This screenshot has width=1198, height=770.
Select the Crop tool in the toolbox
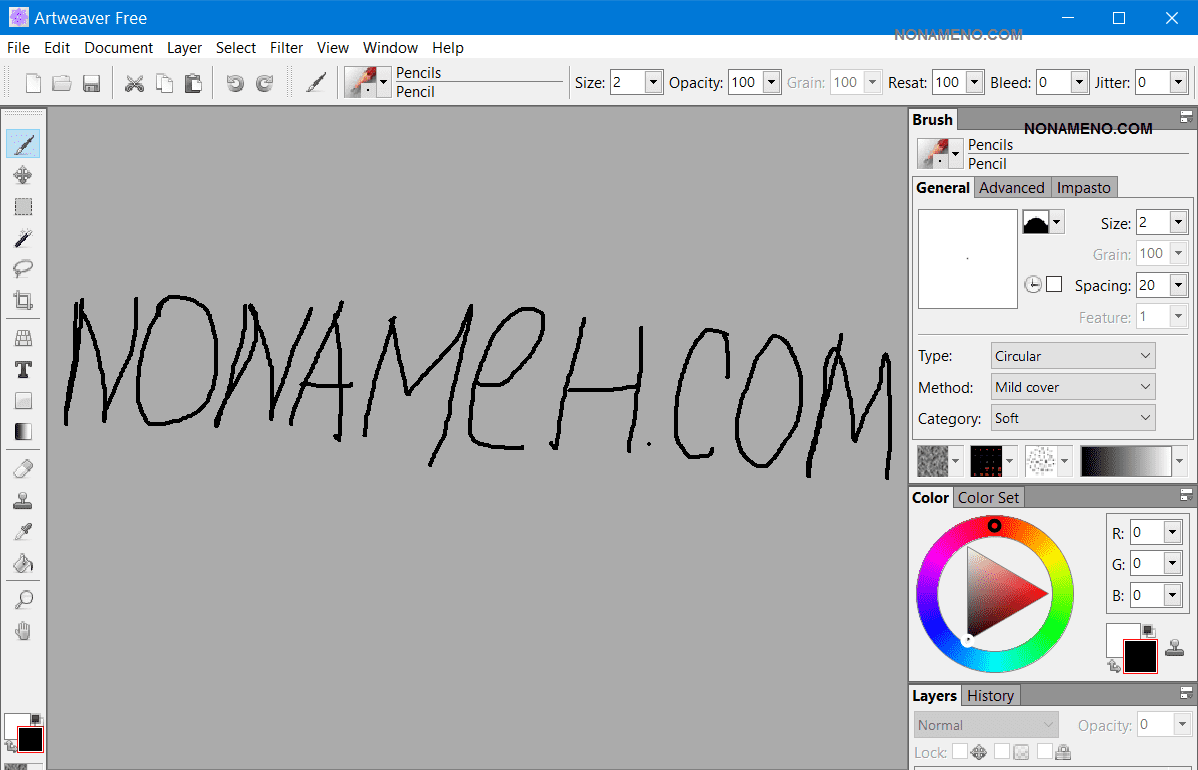pos(23,300)
